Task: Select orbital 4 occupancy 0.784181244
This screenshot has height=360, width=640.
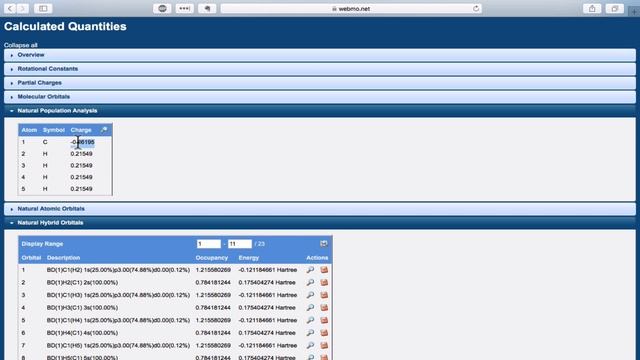Action: click(213, 308)
